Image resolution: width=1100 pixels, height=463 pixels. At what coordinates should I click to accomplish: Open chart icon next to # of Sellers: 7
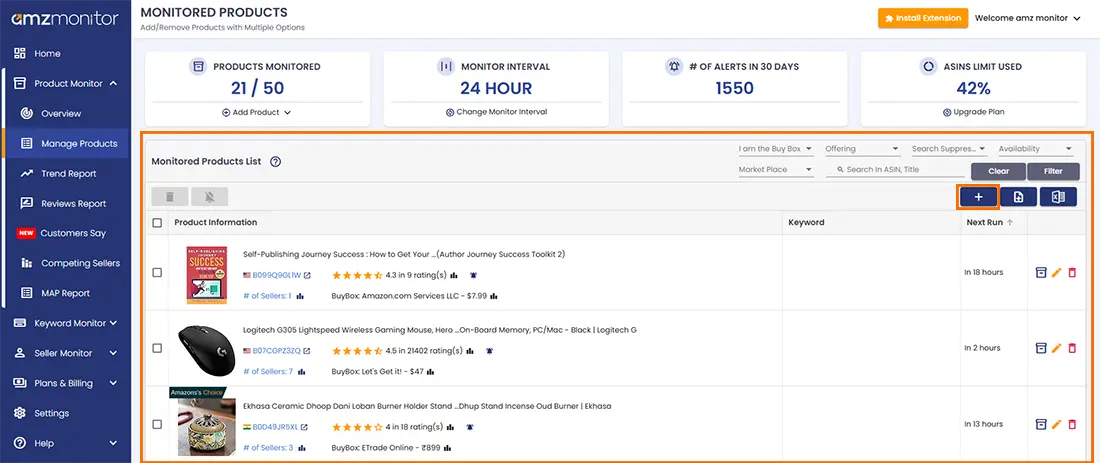(300, 371)
